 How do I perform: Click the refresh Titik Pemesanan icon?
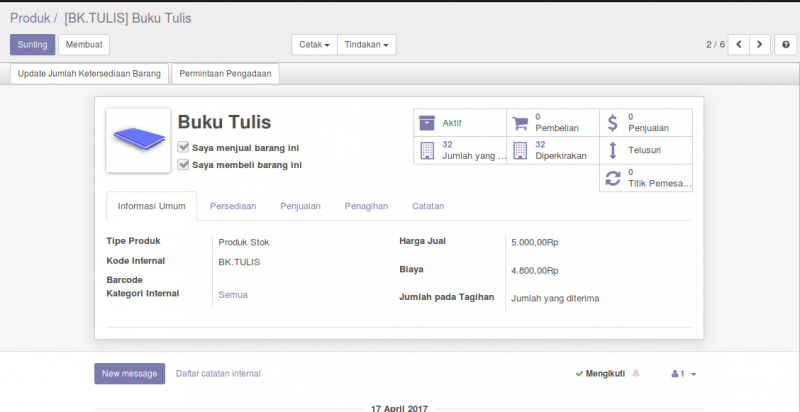click(x=613, y=178)
